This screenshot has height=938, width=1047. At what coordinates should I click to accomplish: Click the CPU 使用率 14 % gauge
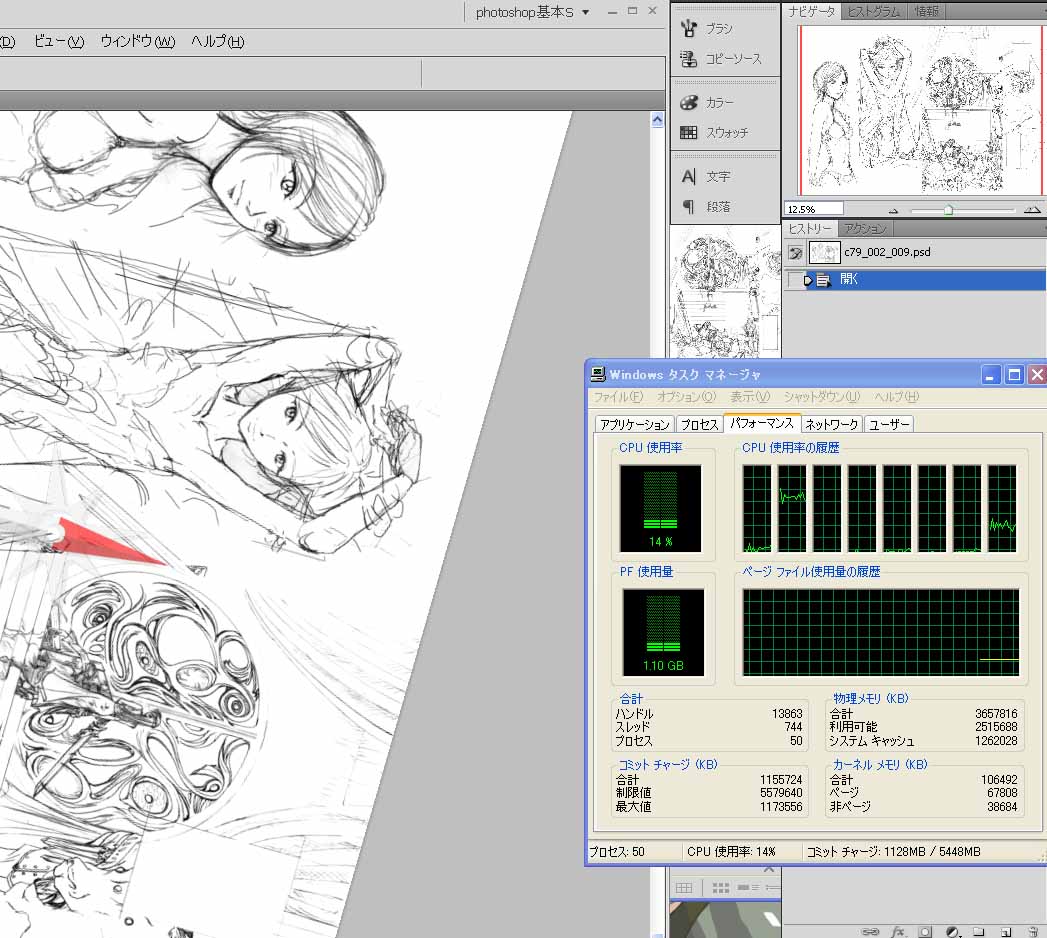[660, 509]
